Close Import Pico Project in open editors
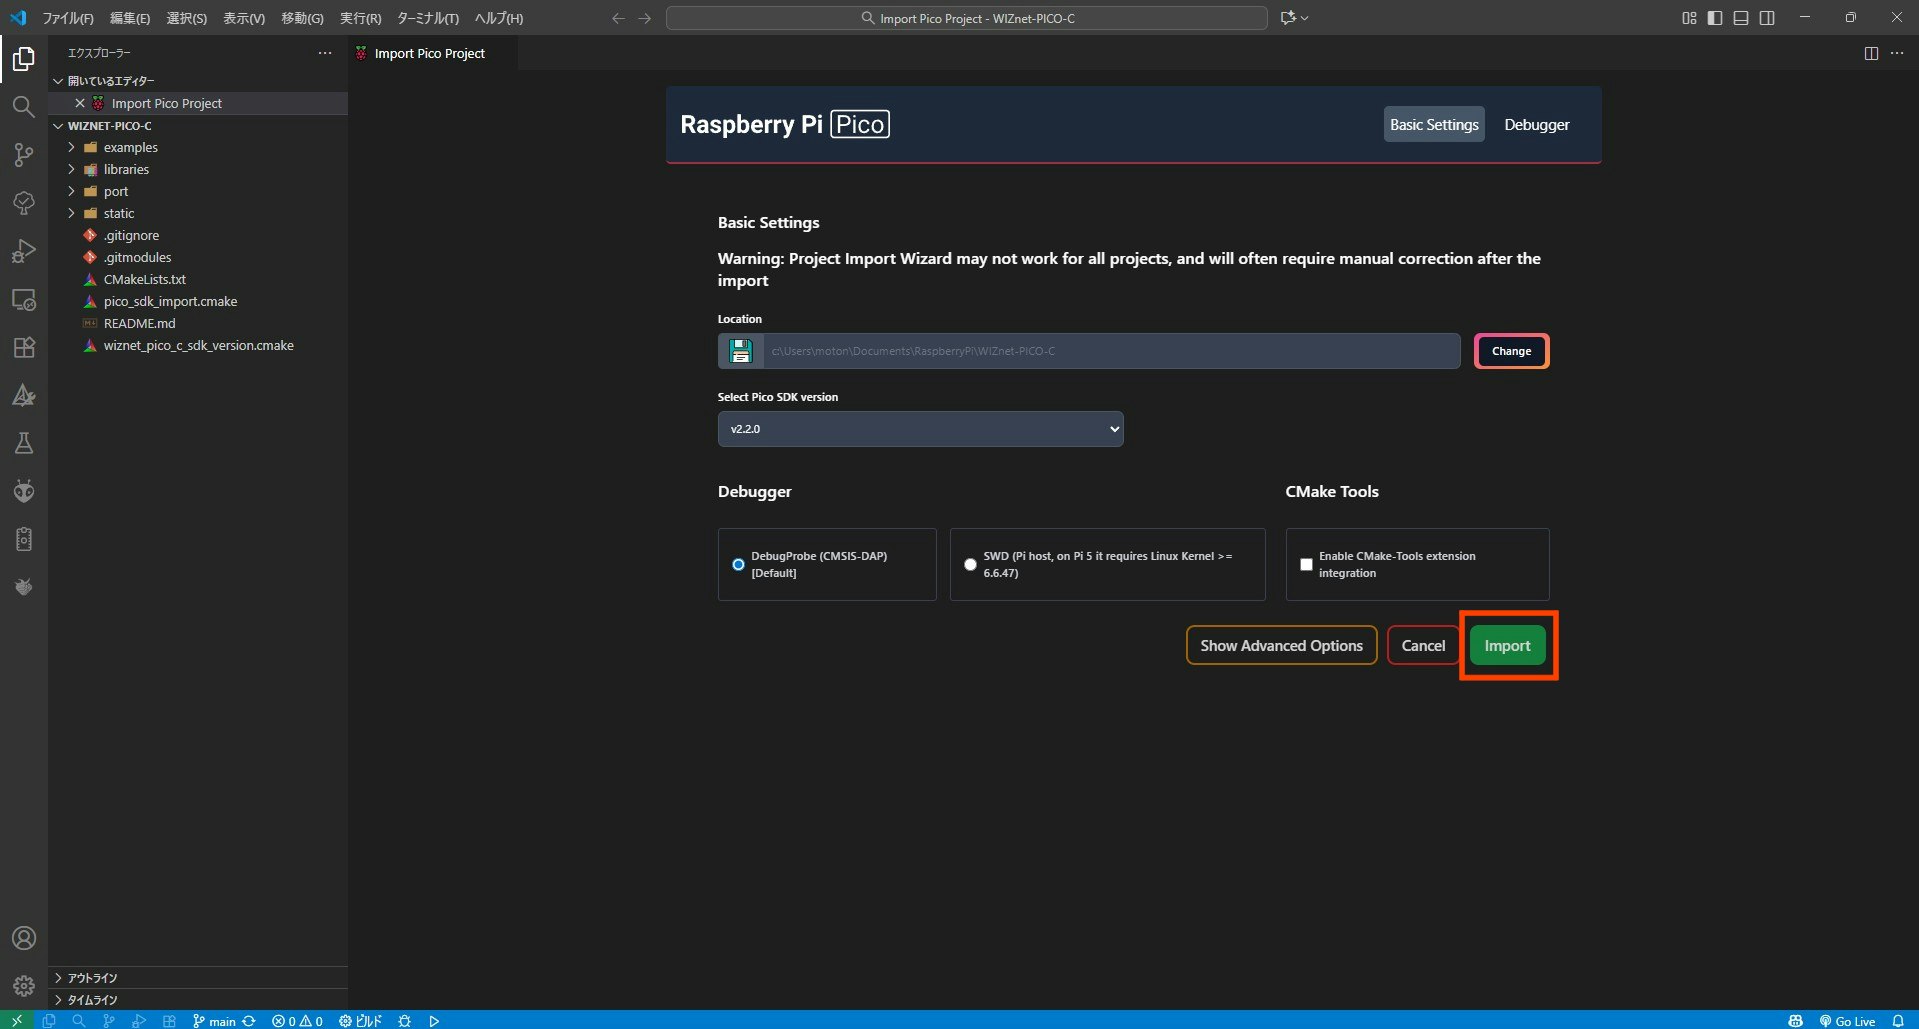 tap(80, 103)
